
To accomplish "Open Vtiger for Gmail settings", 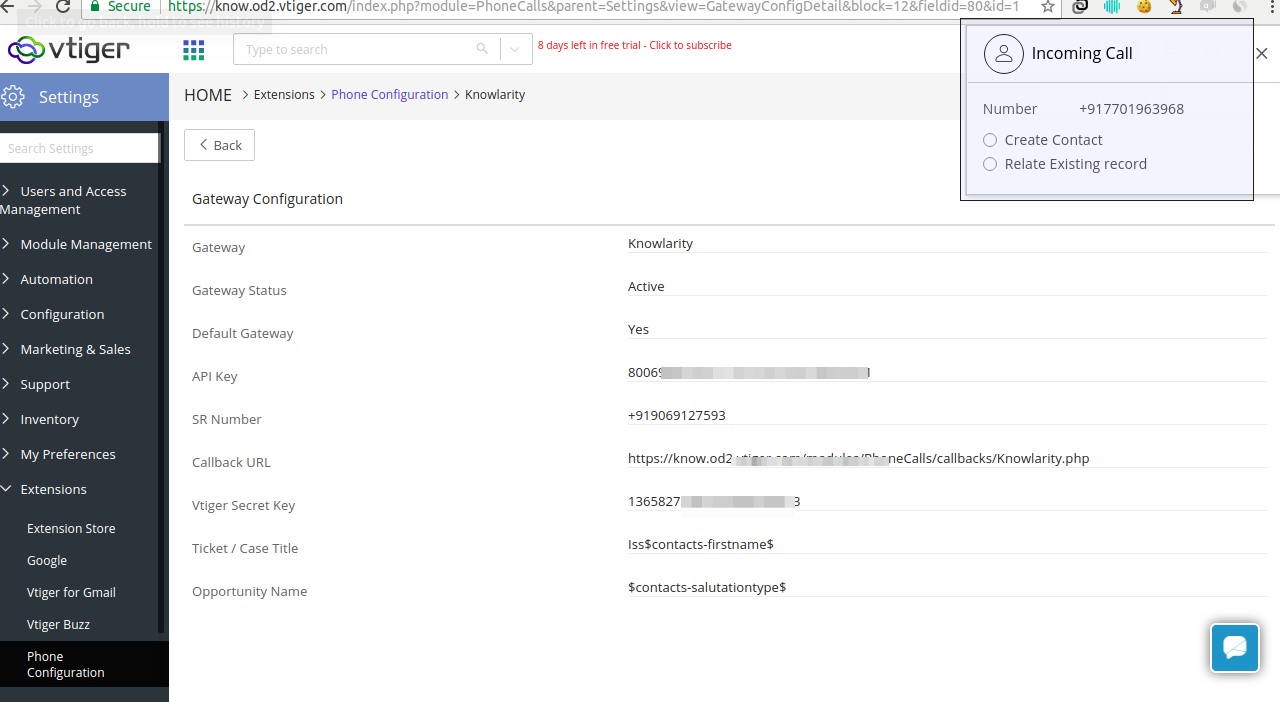I will (x=71, y=592).
